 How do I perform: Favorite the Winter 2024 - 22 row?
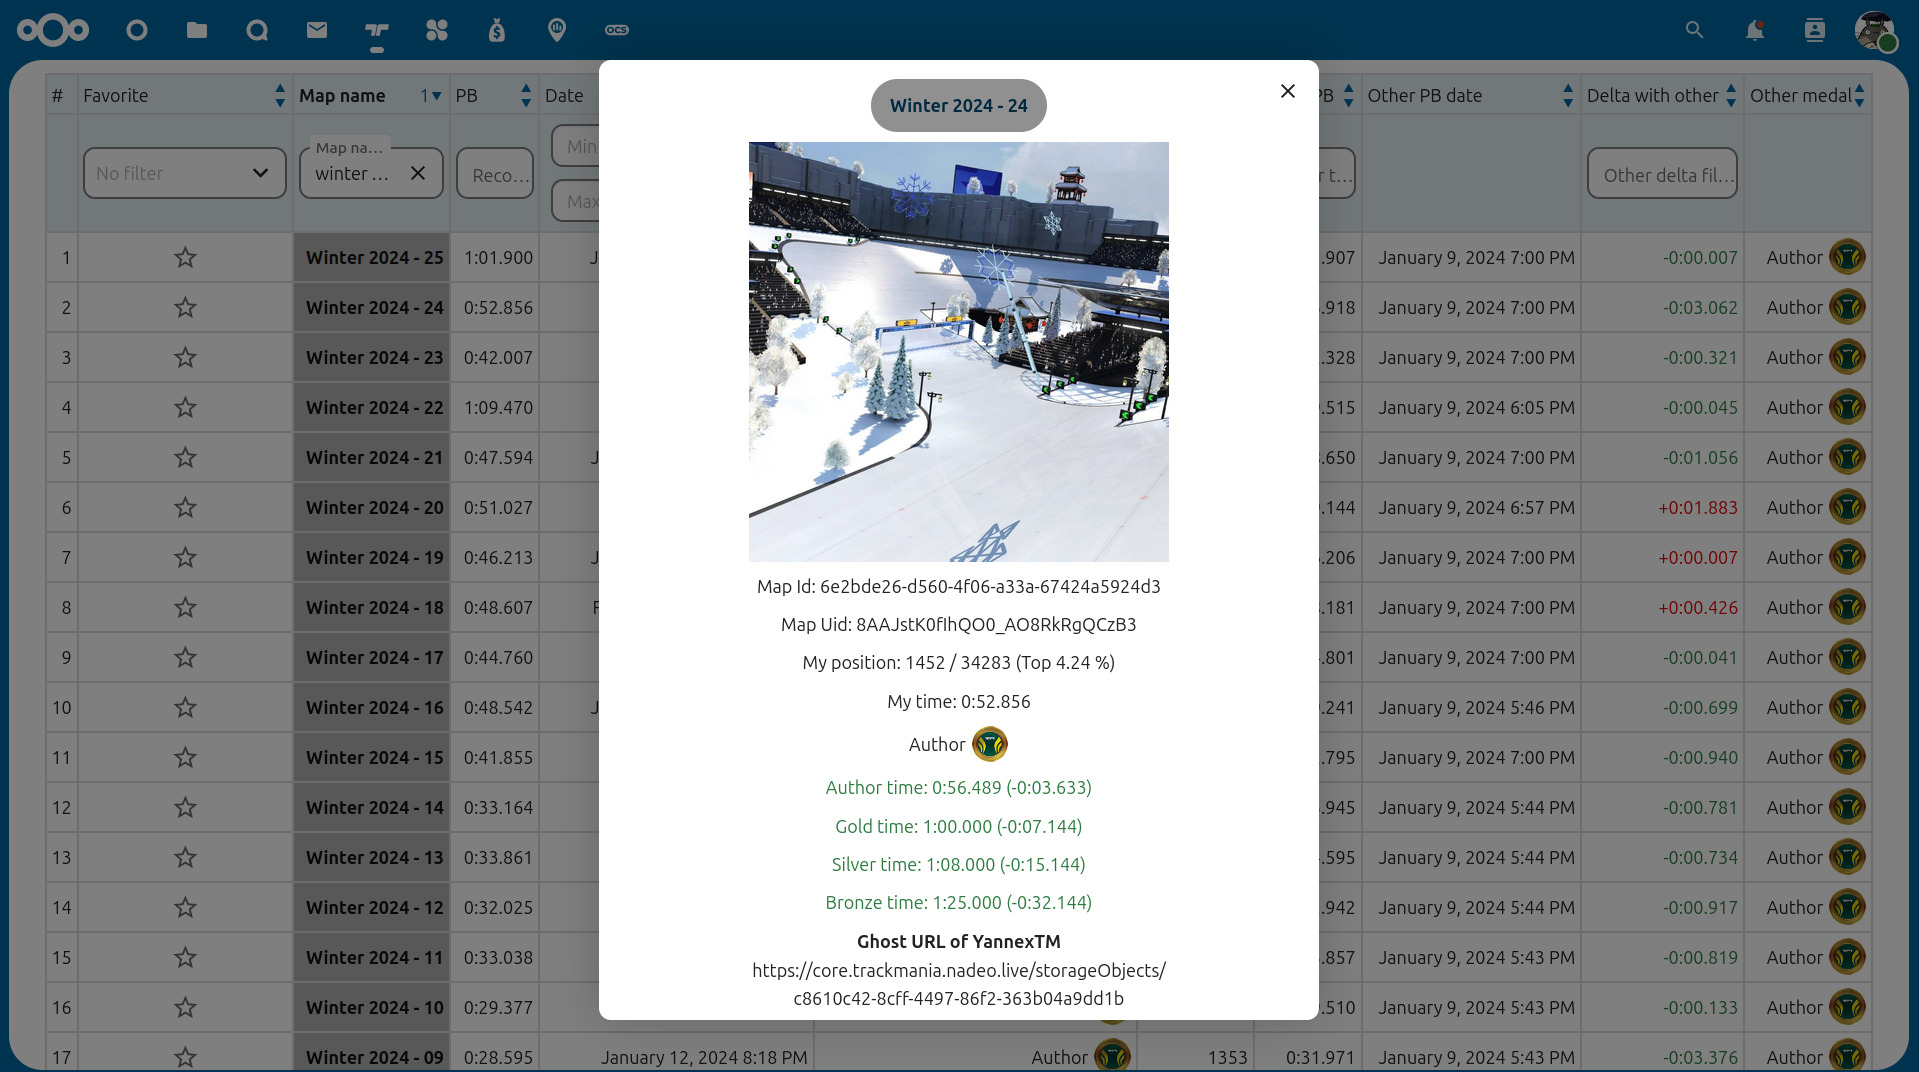pyautogui.click(x=185, y=408)
